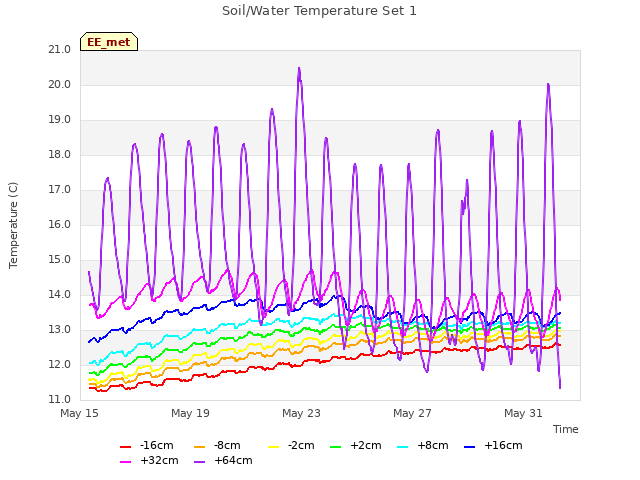Click the 15.0 y-axis tick label
Viewport: 640px width, 480px height.
point(60,260)
